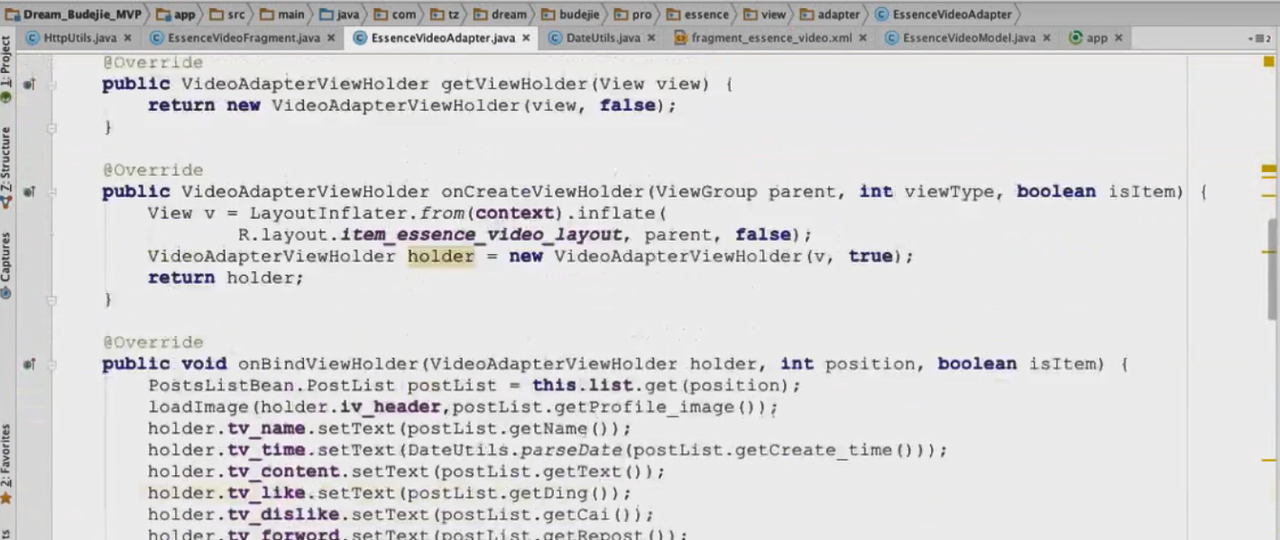Viewport: 1280px width, 540px height.
Task: Click tv_name field in the code
Action: (x=267, y=429)
